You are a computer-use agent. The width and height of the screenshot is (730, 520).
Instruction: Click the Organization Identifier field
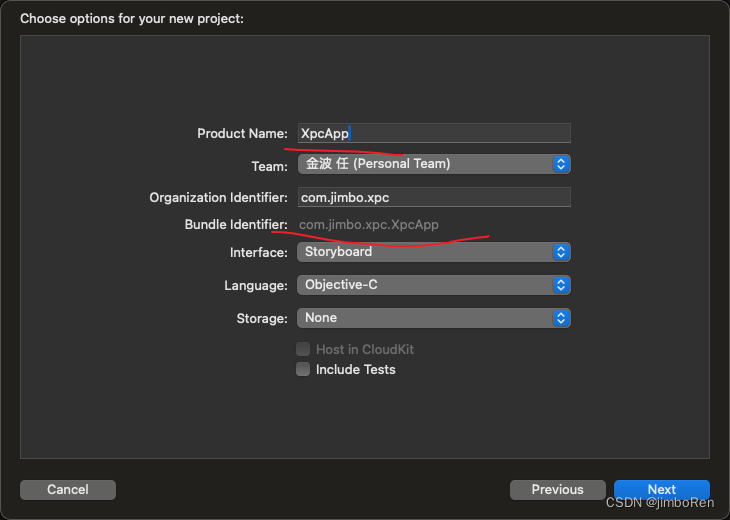coord(434,197)
